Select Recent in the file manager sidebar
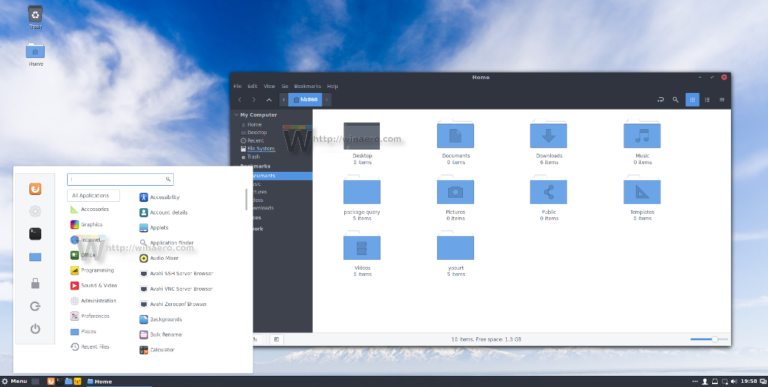This screenshot has width=768, height=387. coord(253,141)
